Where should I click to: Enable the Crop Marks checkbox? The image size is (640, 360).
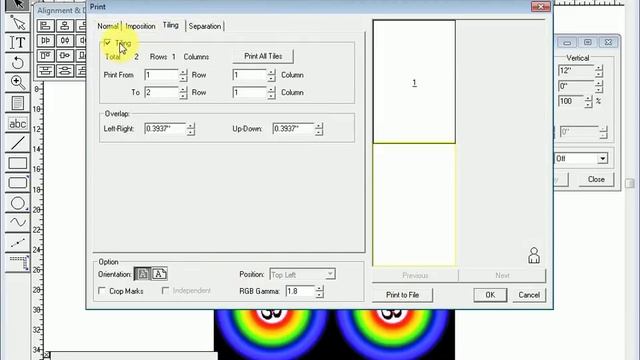[102, 291]
